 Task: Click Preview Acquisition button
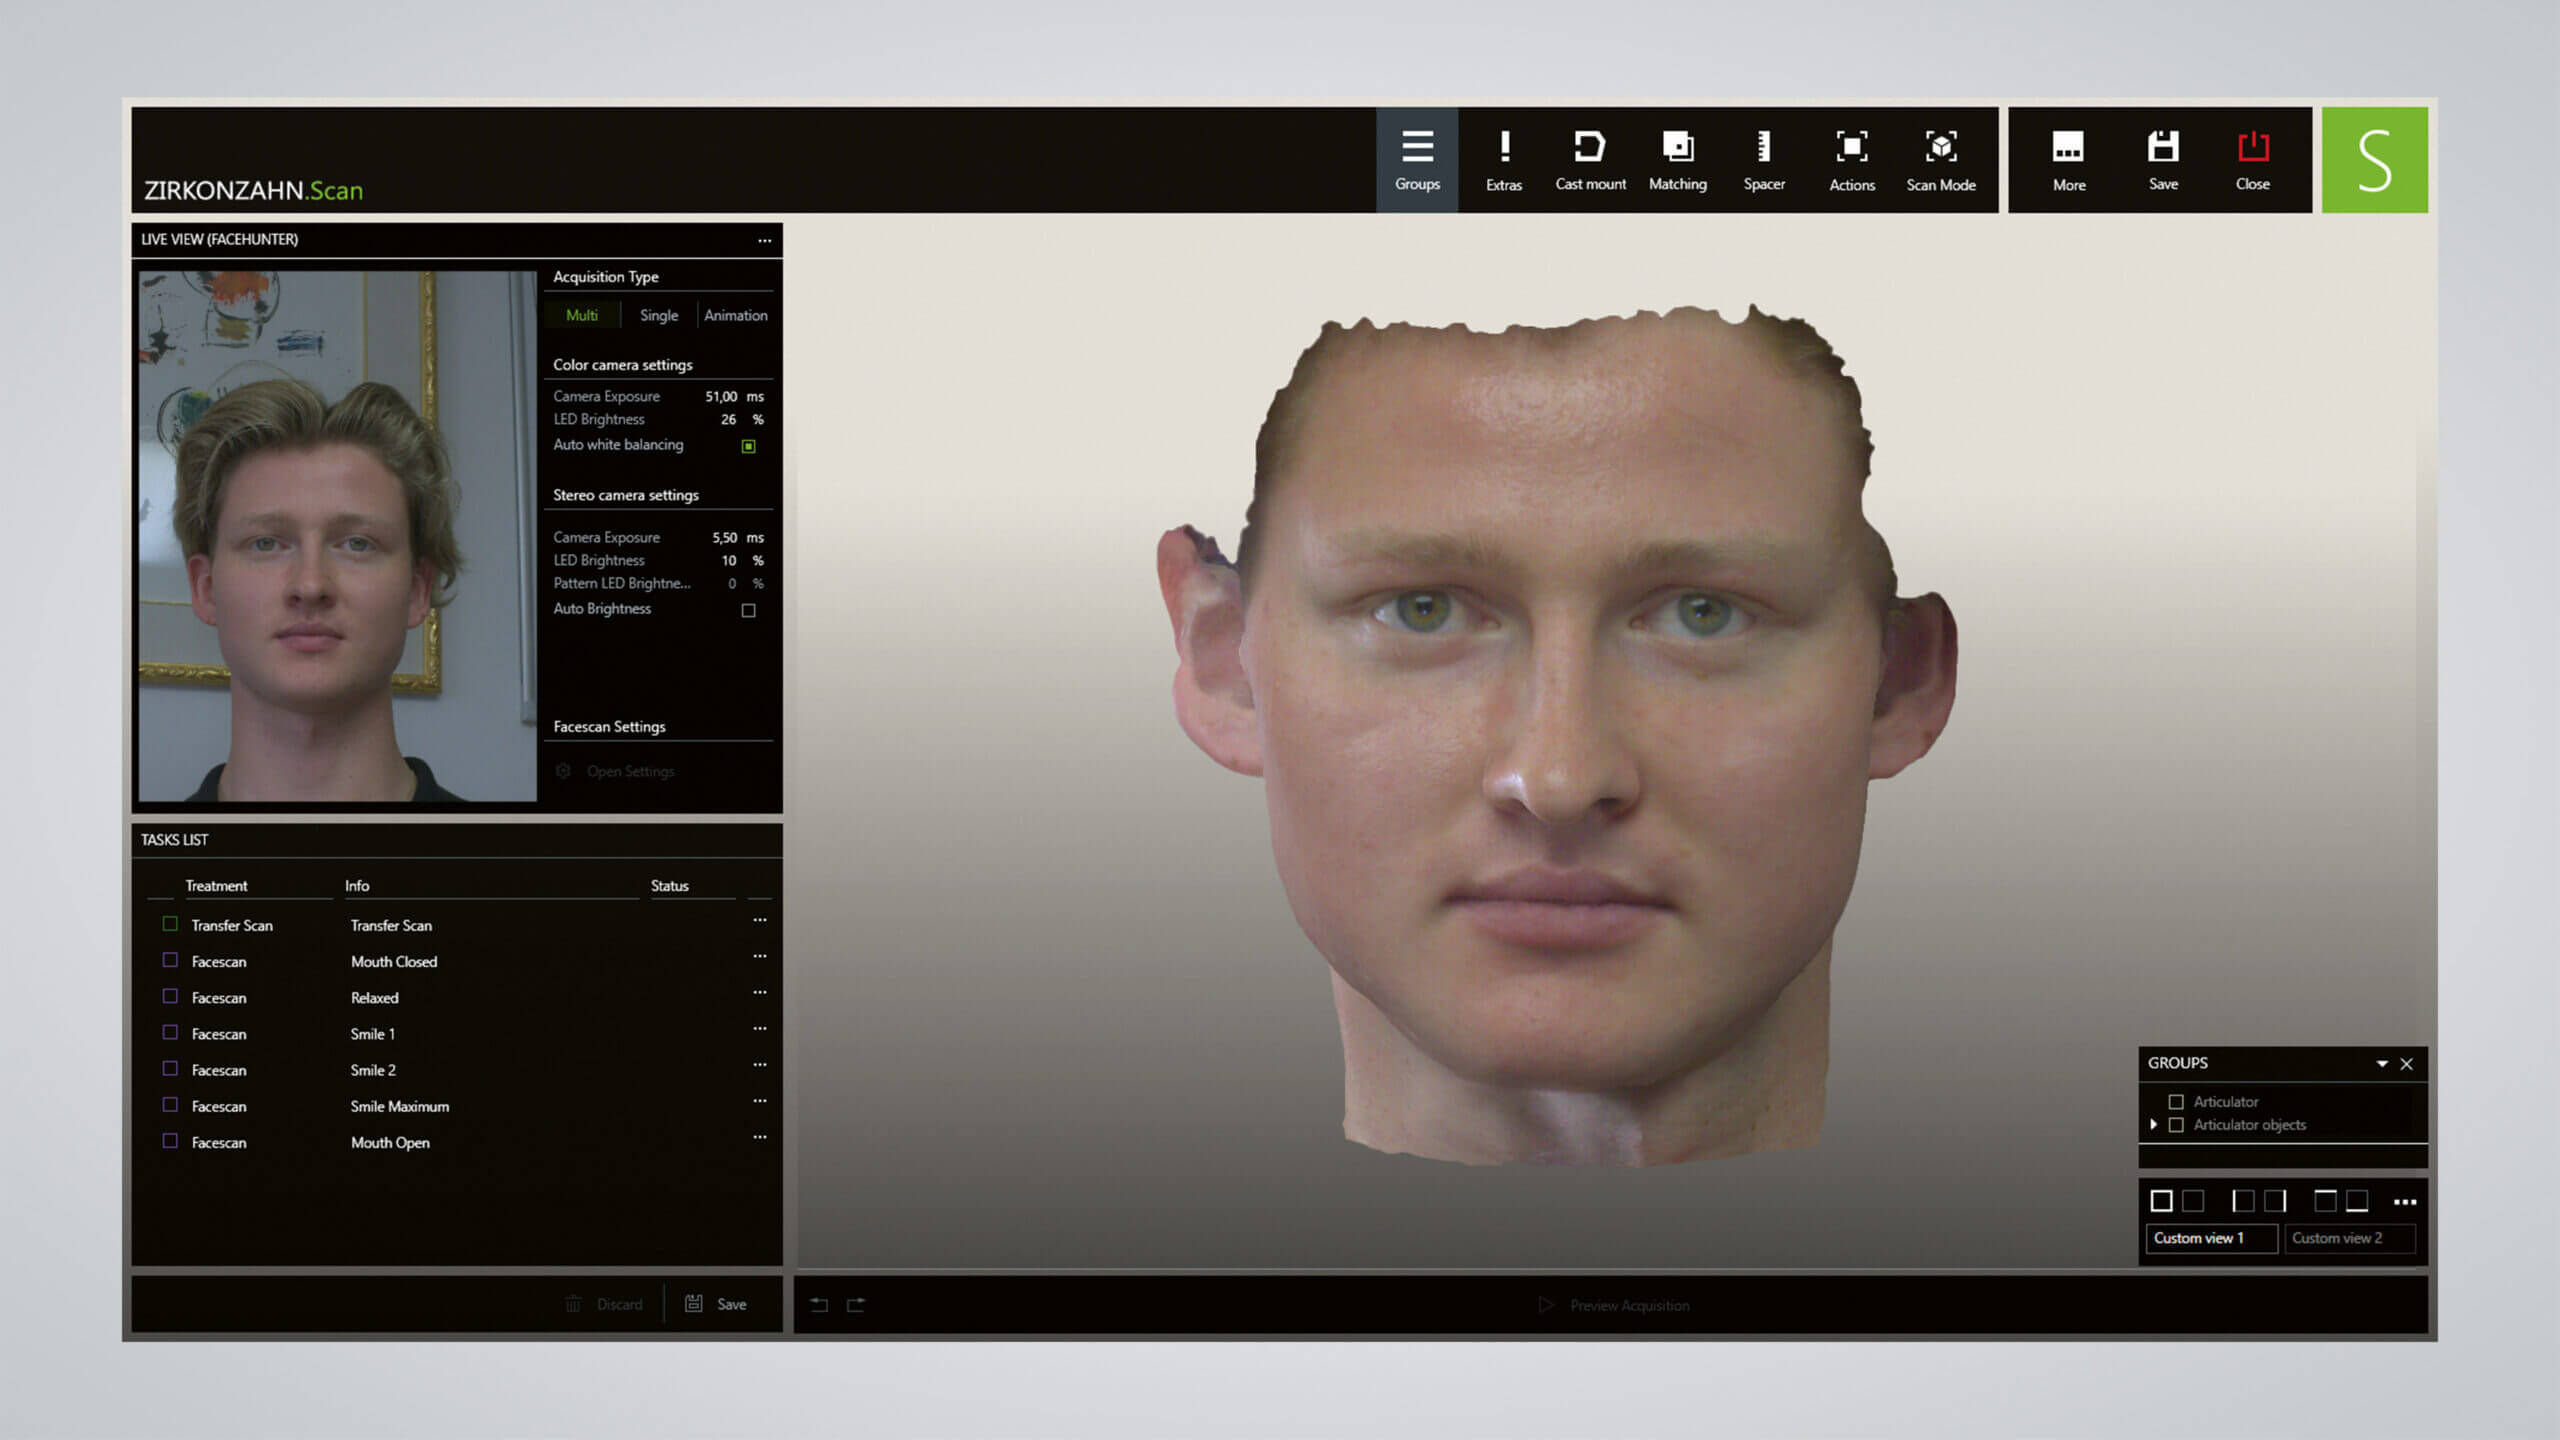point(1614,1305)
